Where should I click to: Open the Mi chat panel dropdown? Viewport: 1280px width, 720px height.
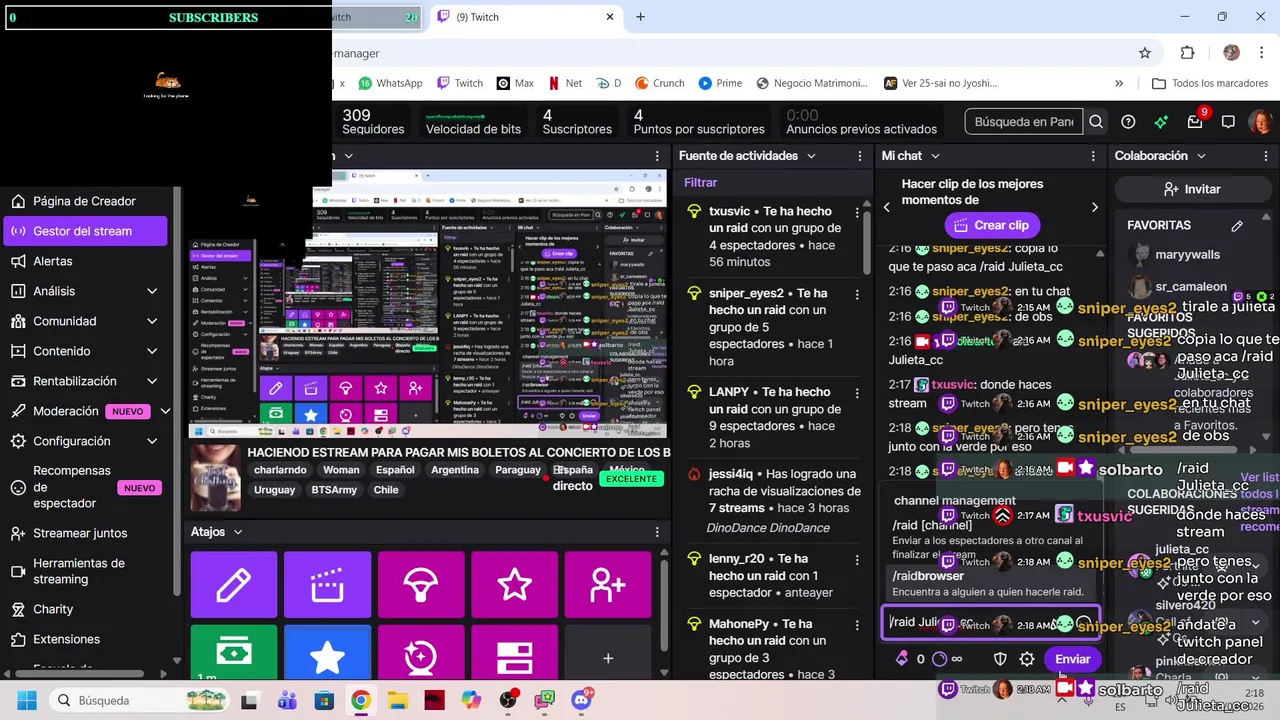coord(935,156)
